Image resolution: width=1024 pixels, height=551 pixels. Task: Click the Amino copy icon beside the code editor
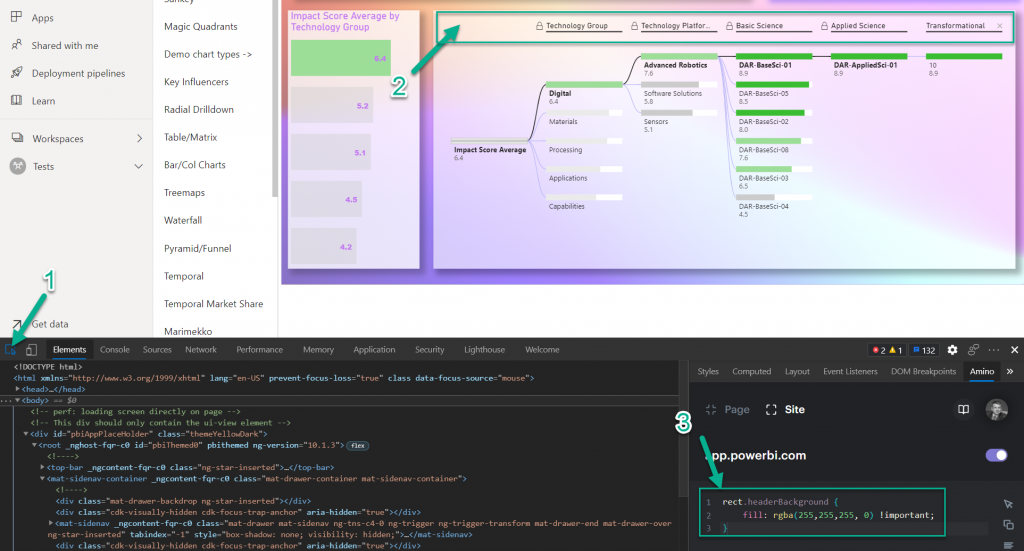coord(1008,524)
